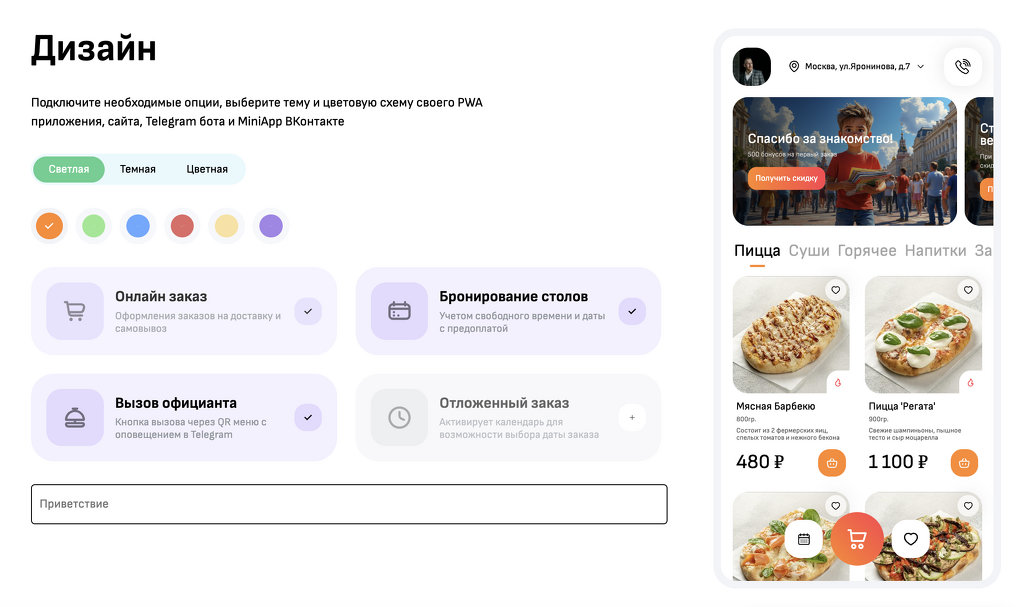Enable the Отложенный заказ option
This screenshot has width=1024, height=607.
[632, 417]
